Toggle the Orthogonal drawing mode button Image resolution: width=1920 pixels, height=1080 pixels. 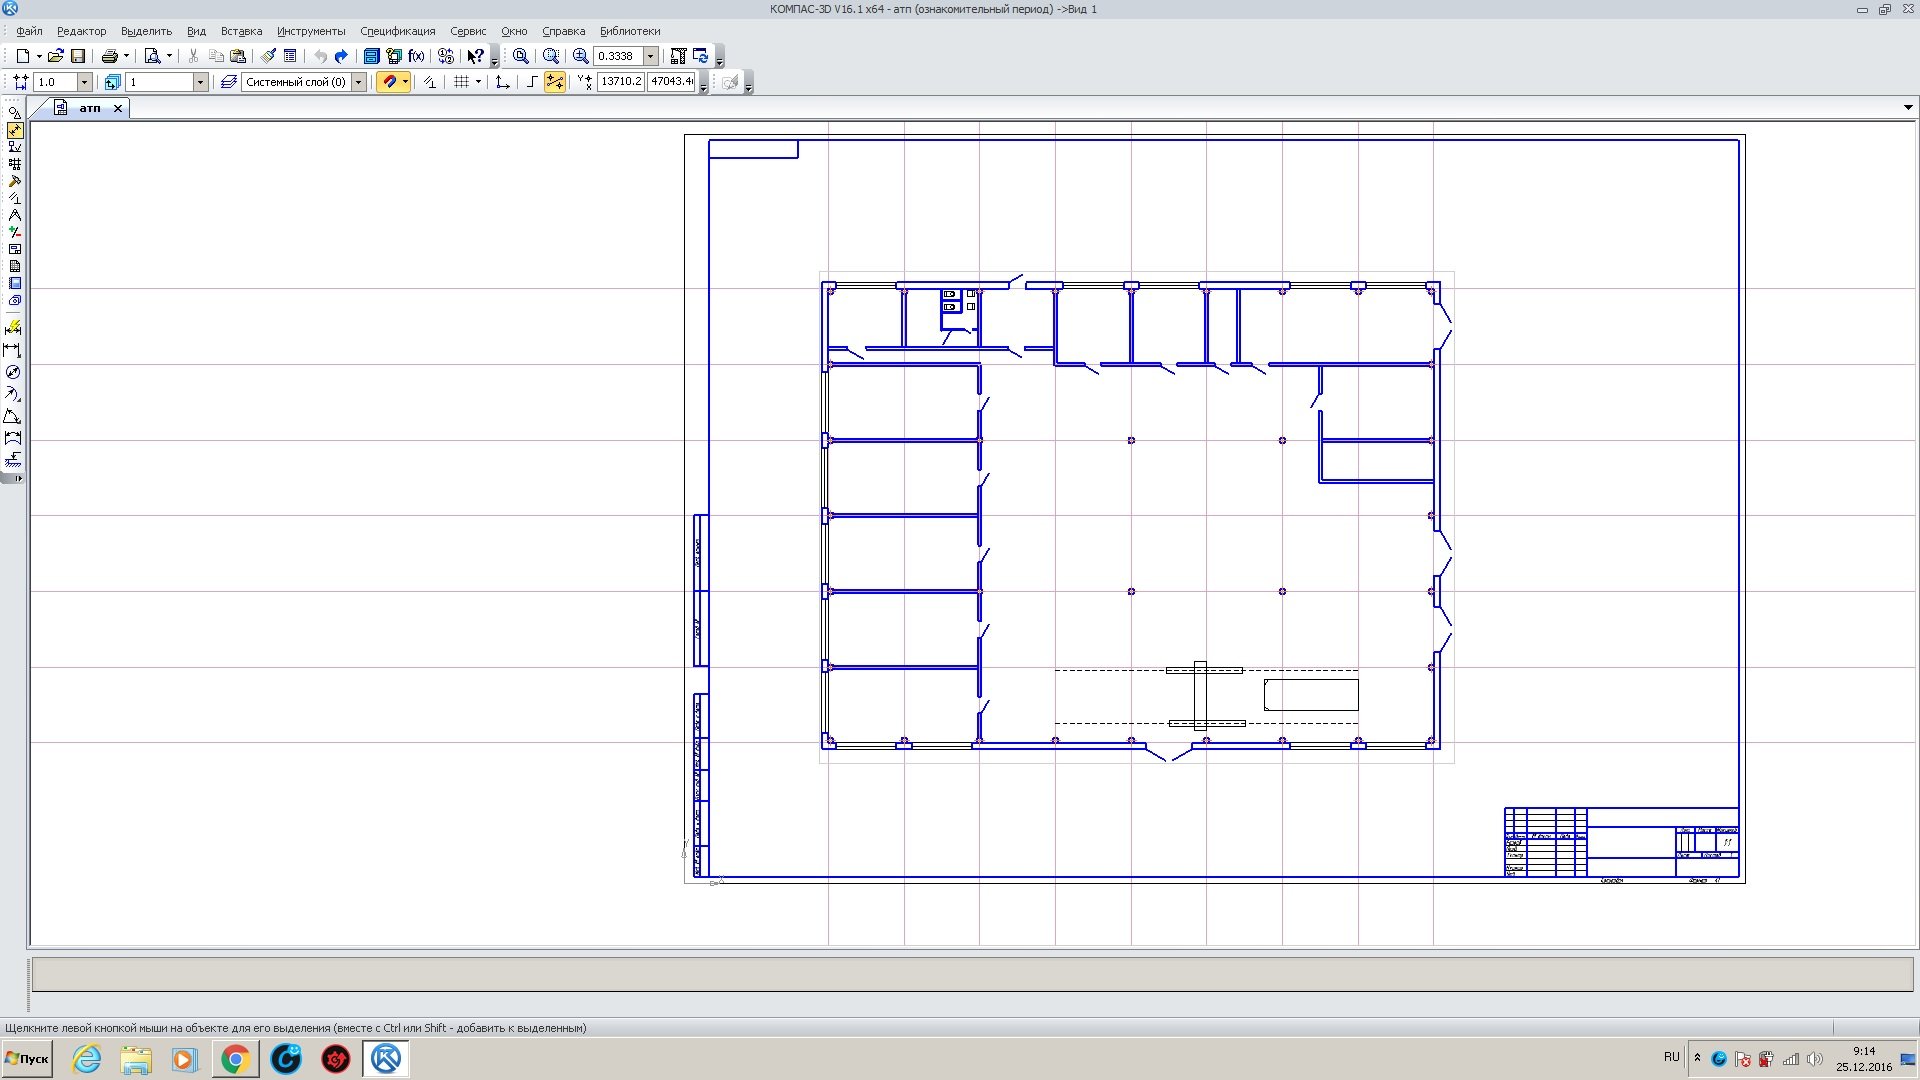pyautogui.click(x=531, y=82)
